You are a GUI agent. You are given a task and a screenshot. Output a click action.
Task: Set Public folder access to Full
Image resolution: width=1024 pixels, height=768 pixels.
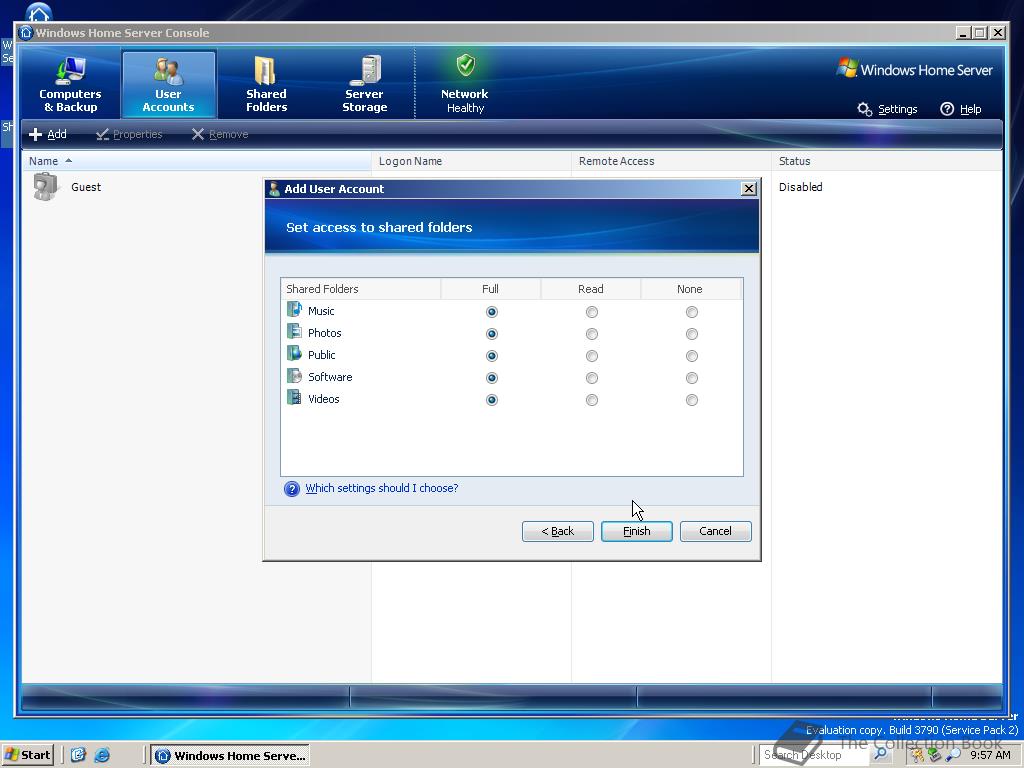pyautogui.click(x=492, y=356)
